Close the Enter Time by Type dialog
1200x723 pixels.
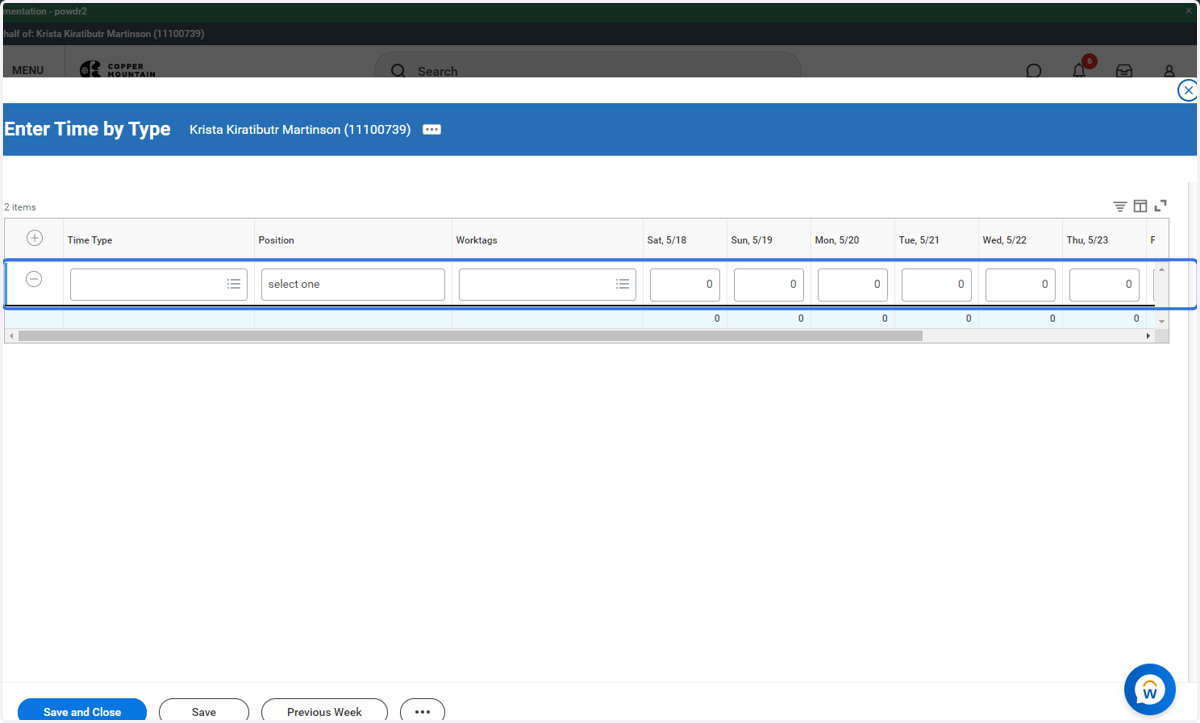click(1188, 91)
